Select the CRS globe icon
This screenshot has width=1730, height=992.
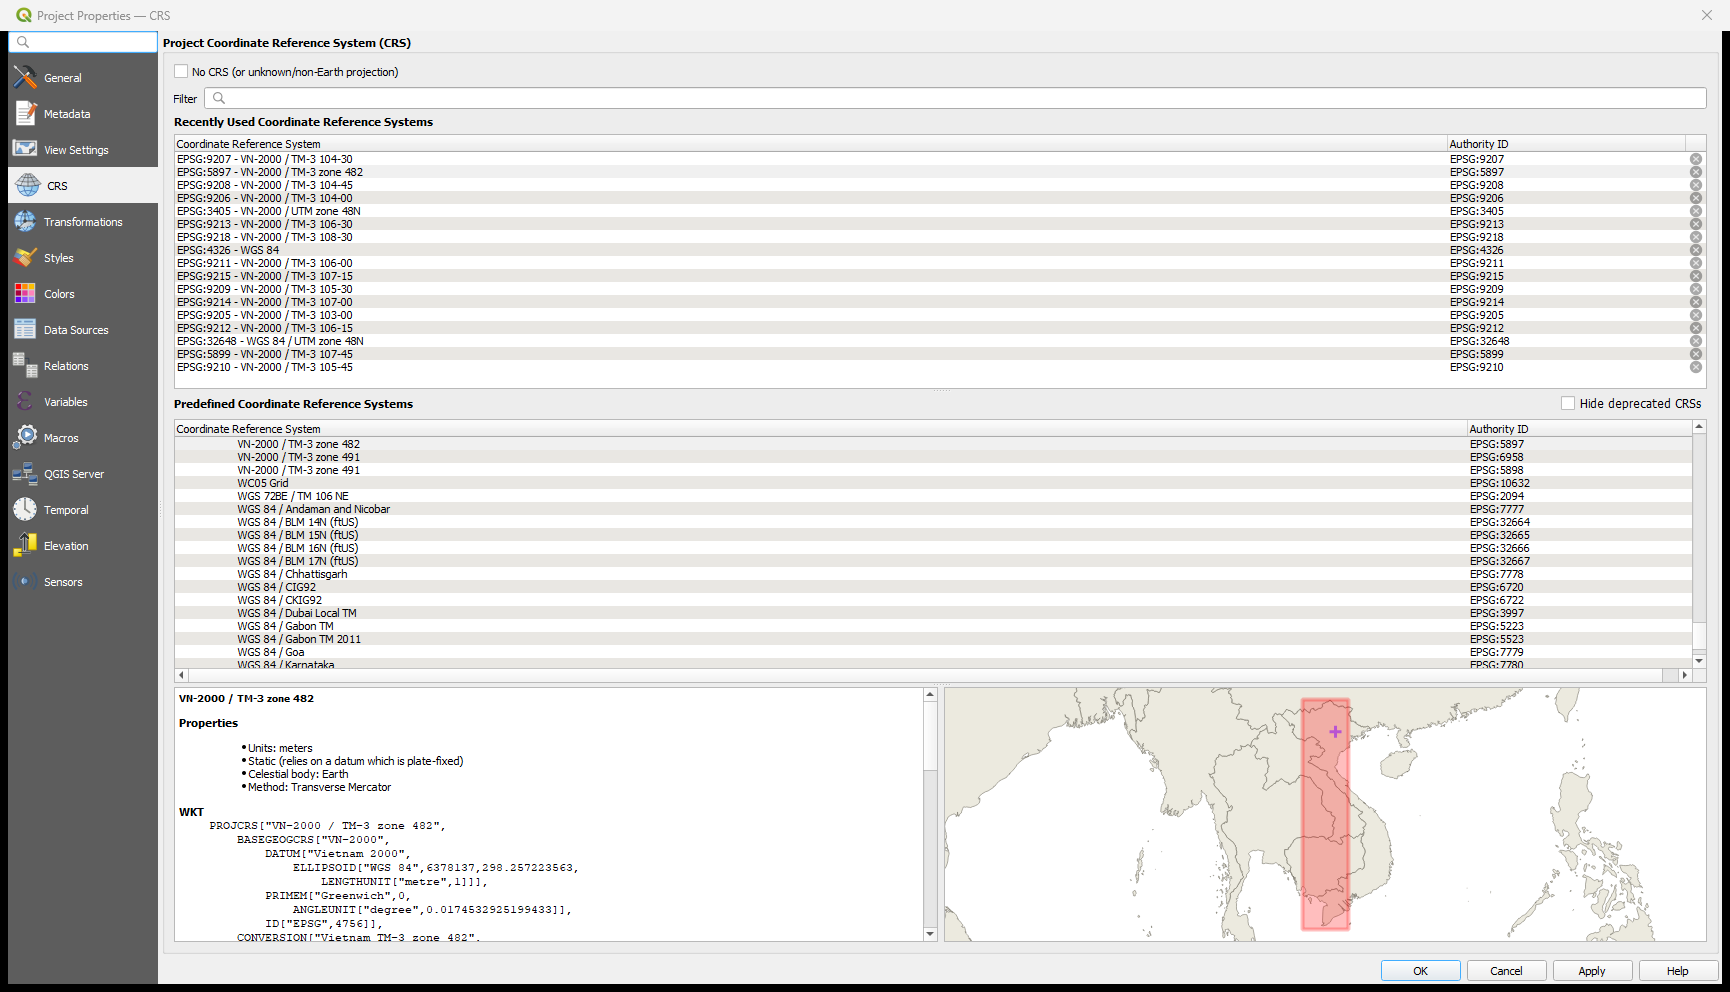point(28,185)
